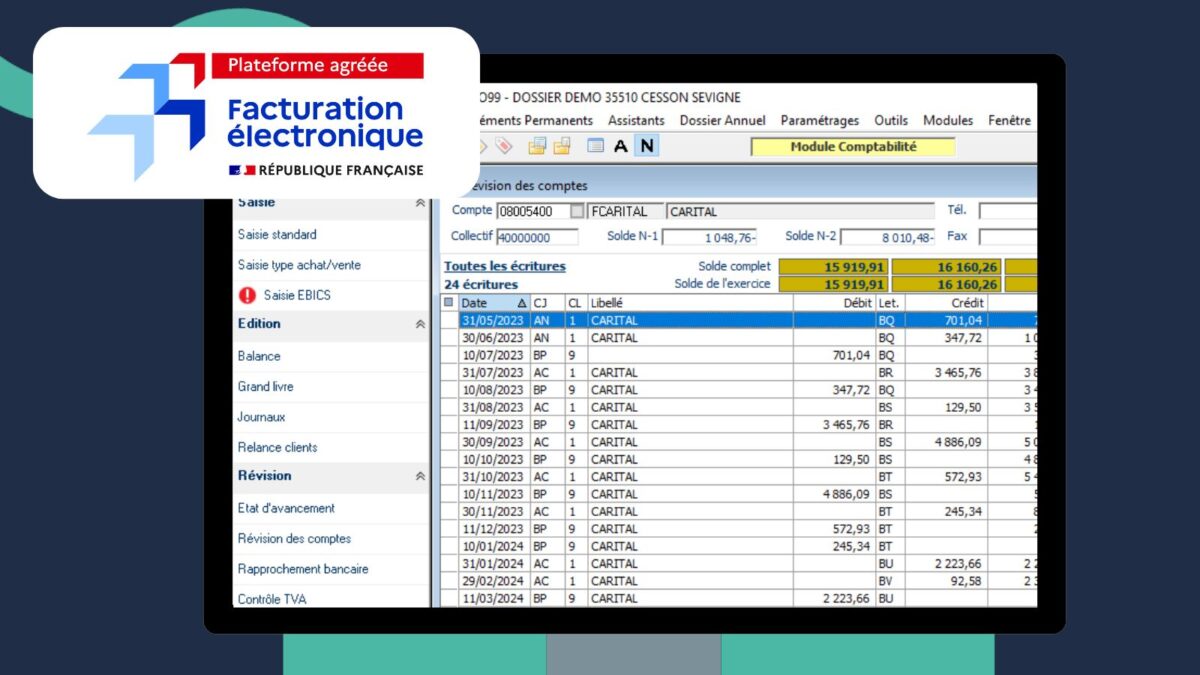1200x675 pixels.
Task: Open the Paramétrages menu
Action: pyautogui.click(x=819, y=120)
